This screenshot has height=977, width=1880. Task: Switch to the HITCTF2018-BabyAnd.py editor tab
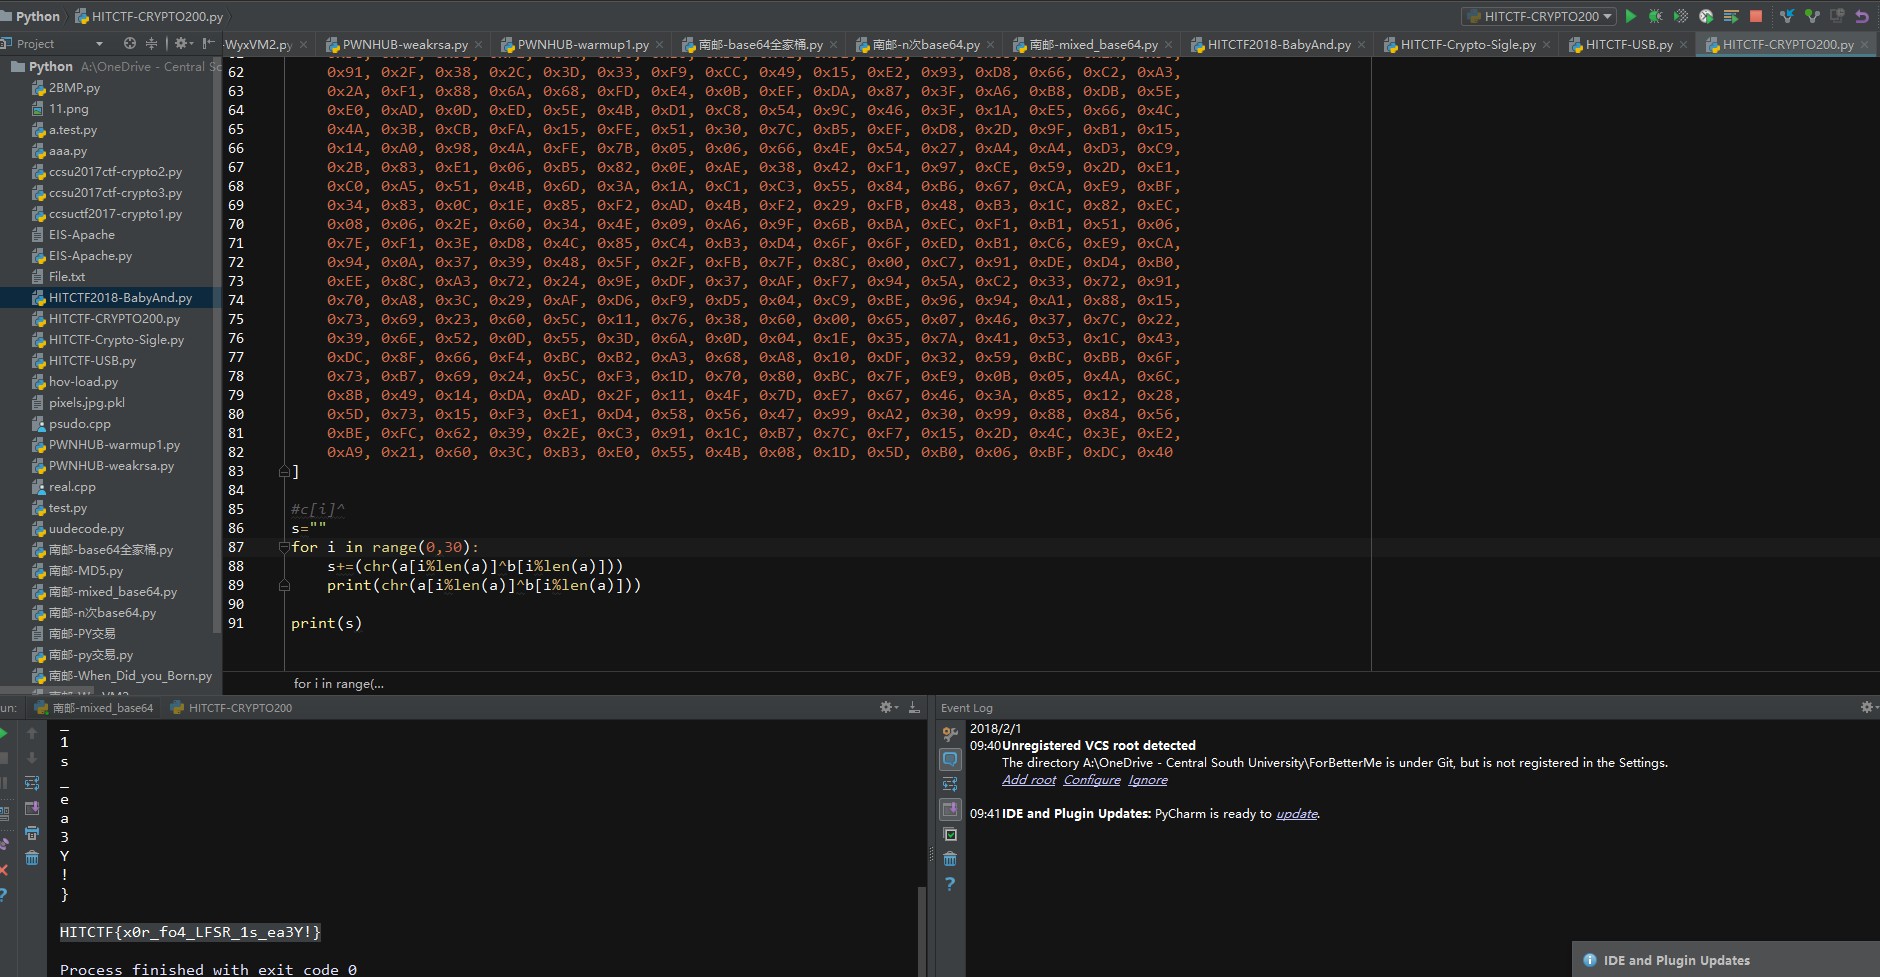point(1278,44)
